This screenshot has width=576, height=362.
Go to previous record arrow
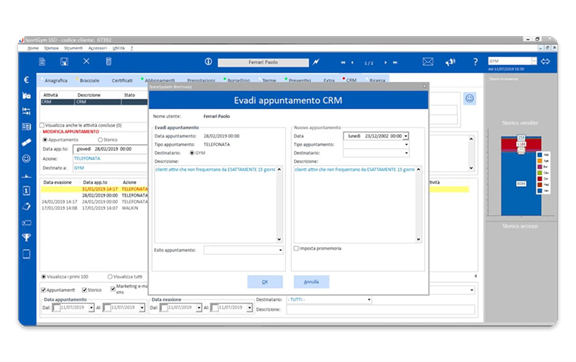(x=353, y=62)
